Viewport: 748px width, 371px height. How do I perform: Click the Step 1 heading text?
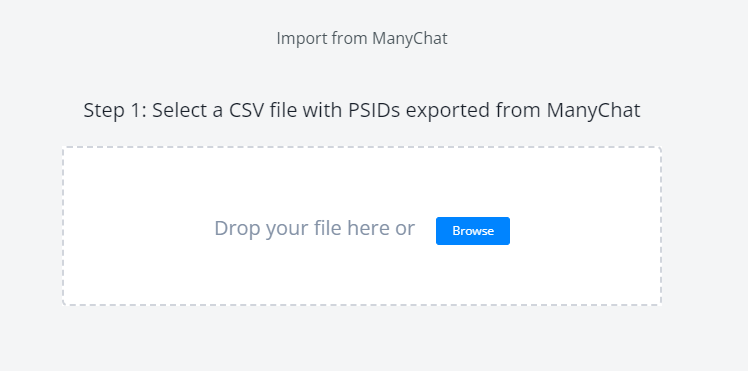click(x=362, y=110)
